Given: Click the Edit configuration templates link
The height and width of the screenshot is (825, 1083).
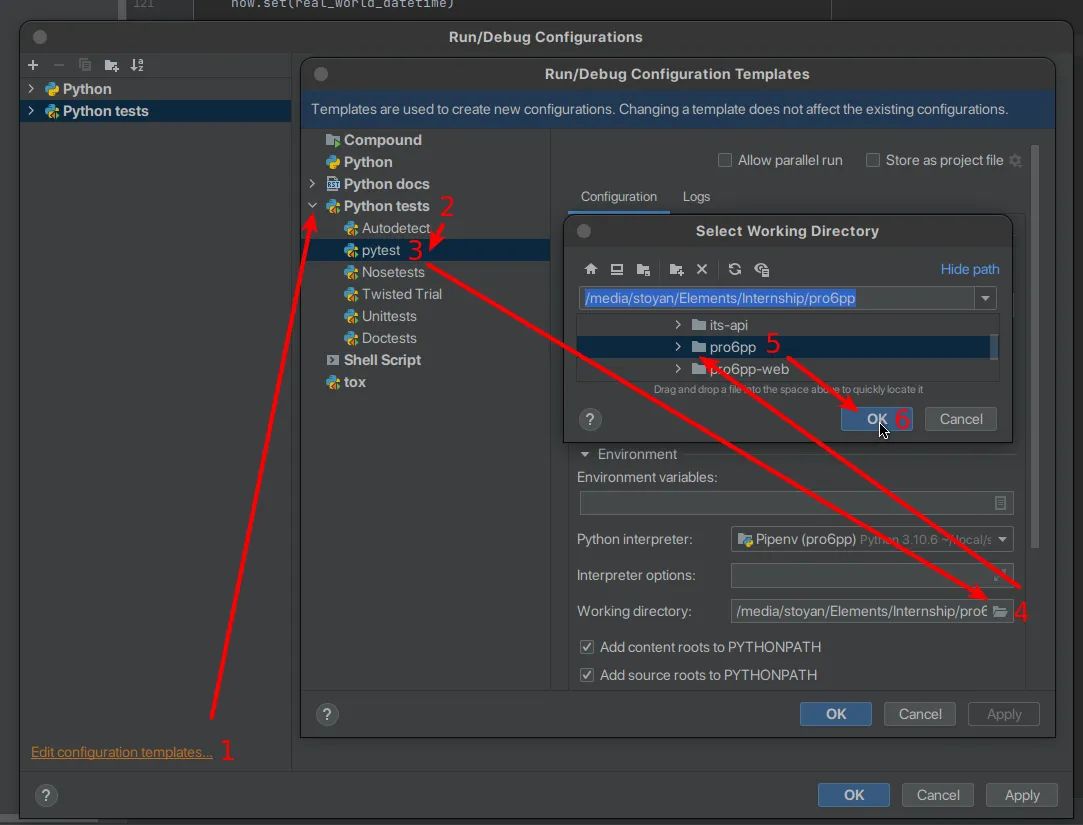Looking at the screenshot, I should [x=122, y=752].
